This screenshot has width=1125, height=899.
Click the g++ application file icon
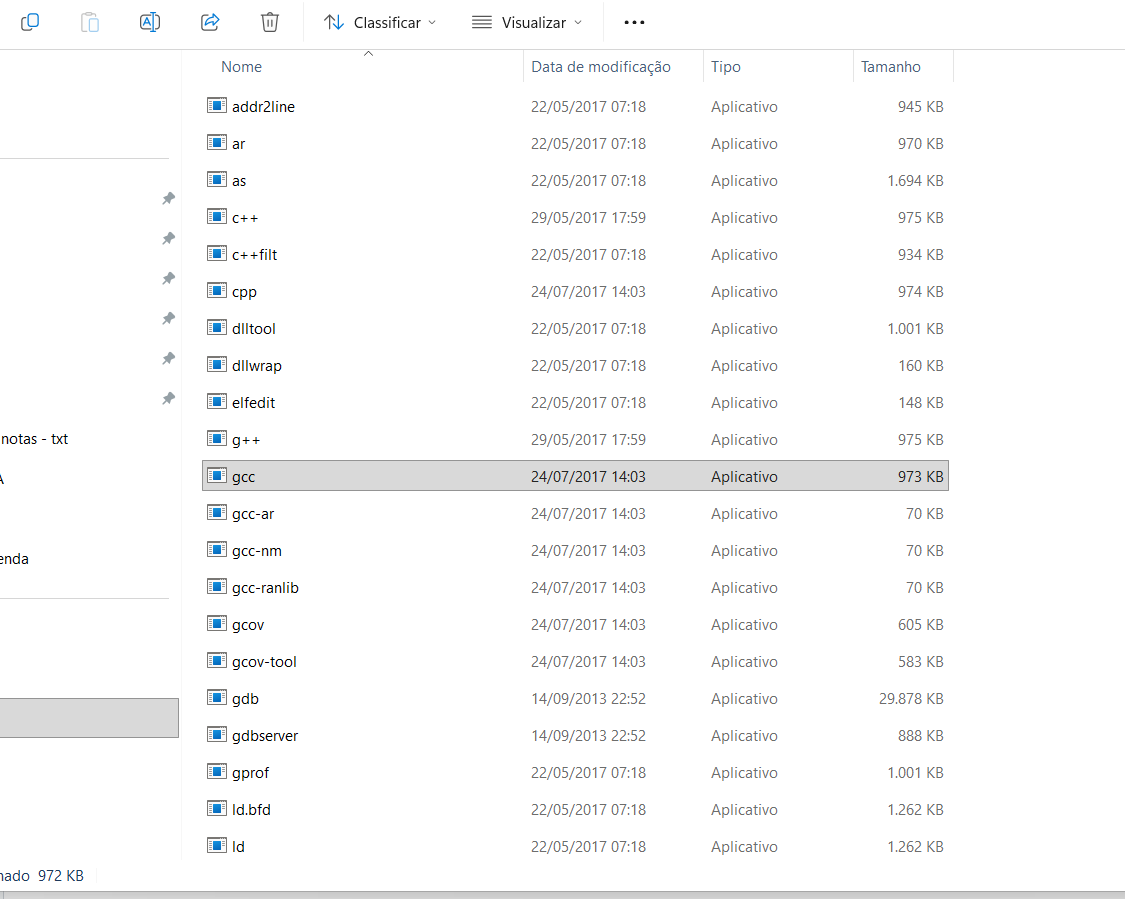(x=217, y=438)
